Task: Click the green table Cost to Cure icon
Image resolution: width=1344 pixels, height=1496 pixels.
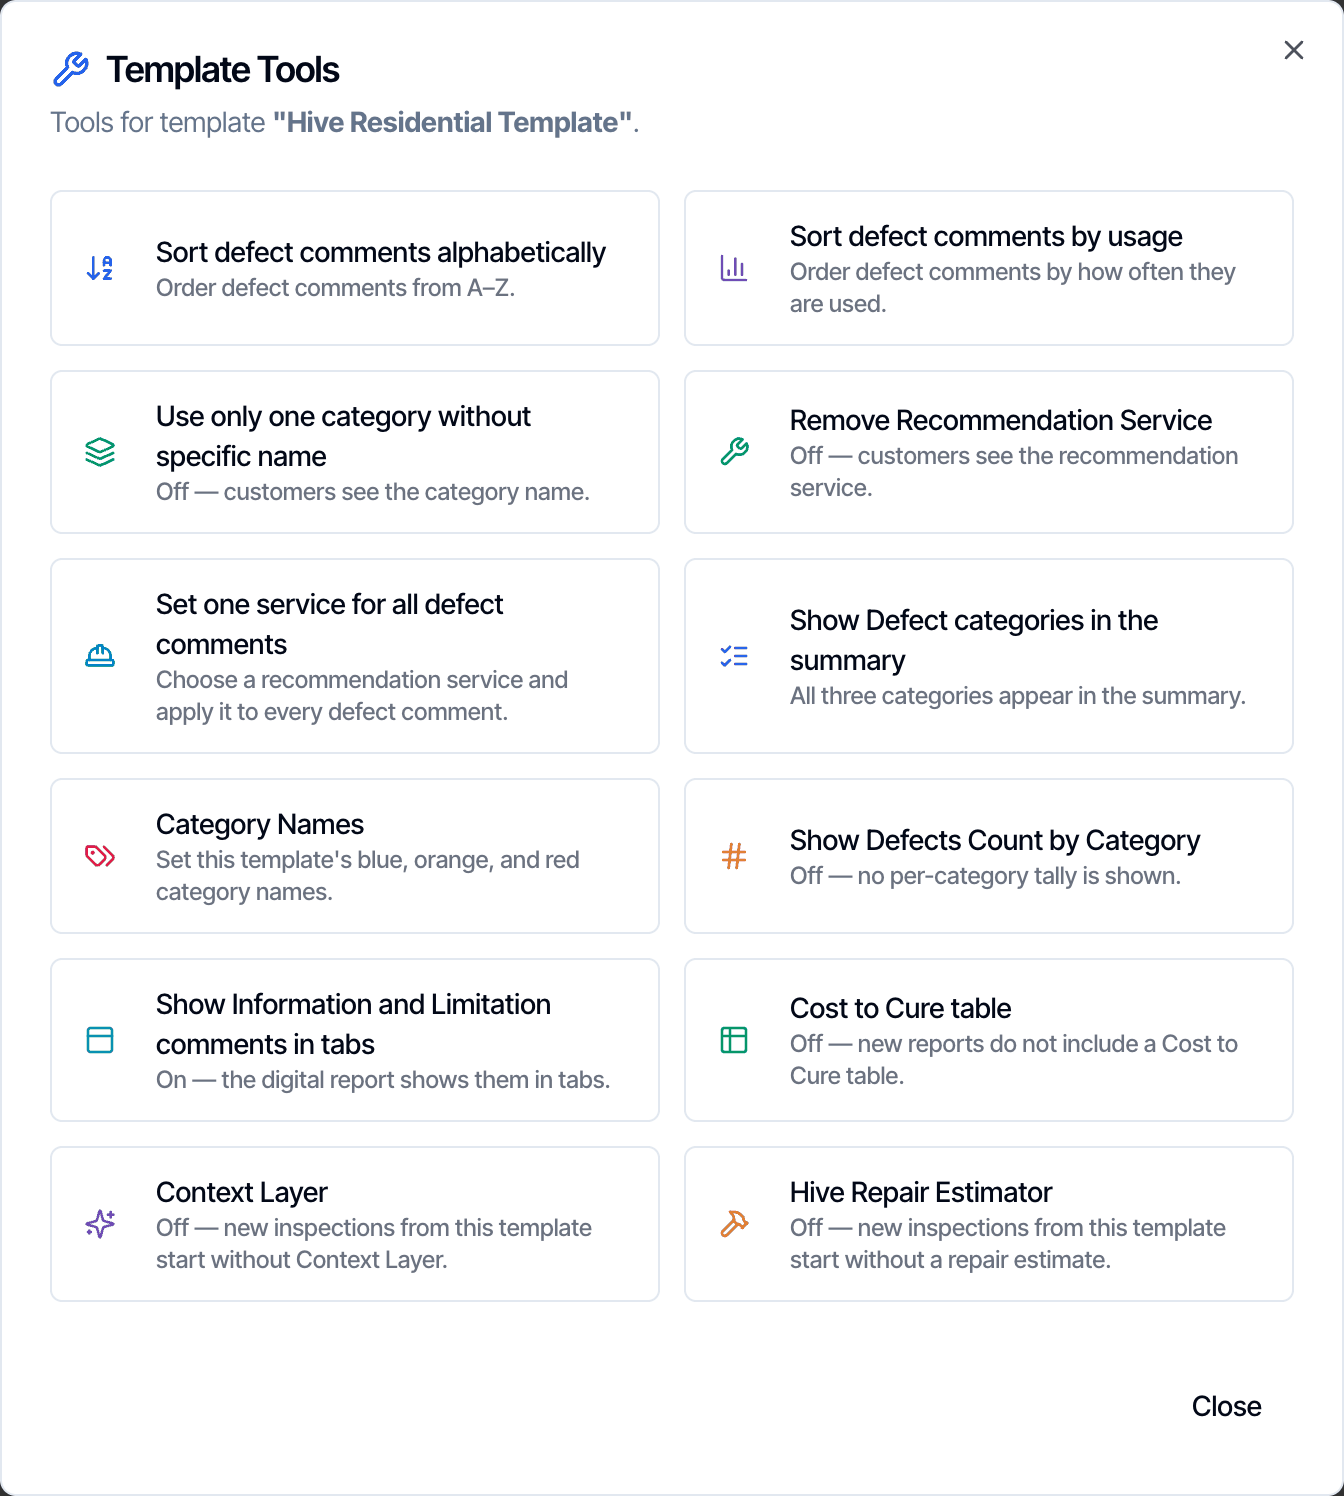Action: [734, 1040]
